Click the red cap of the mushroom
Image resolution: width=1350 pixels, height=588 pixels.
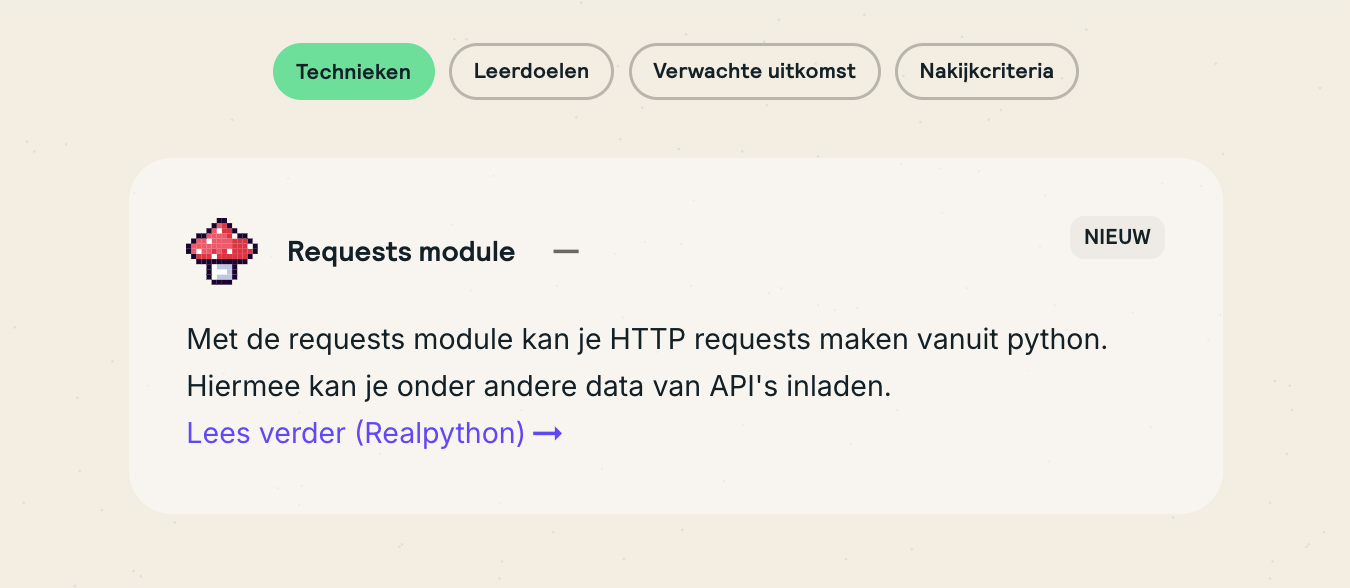coord(222,242)
